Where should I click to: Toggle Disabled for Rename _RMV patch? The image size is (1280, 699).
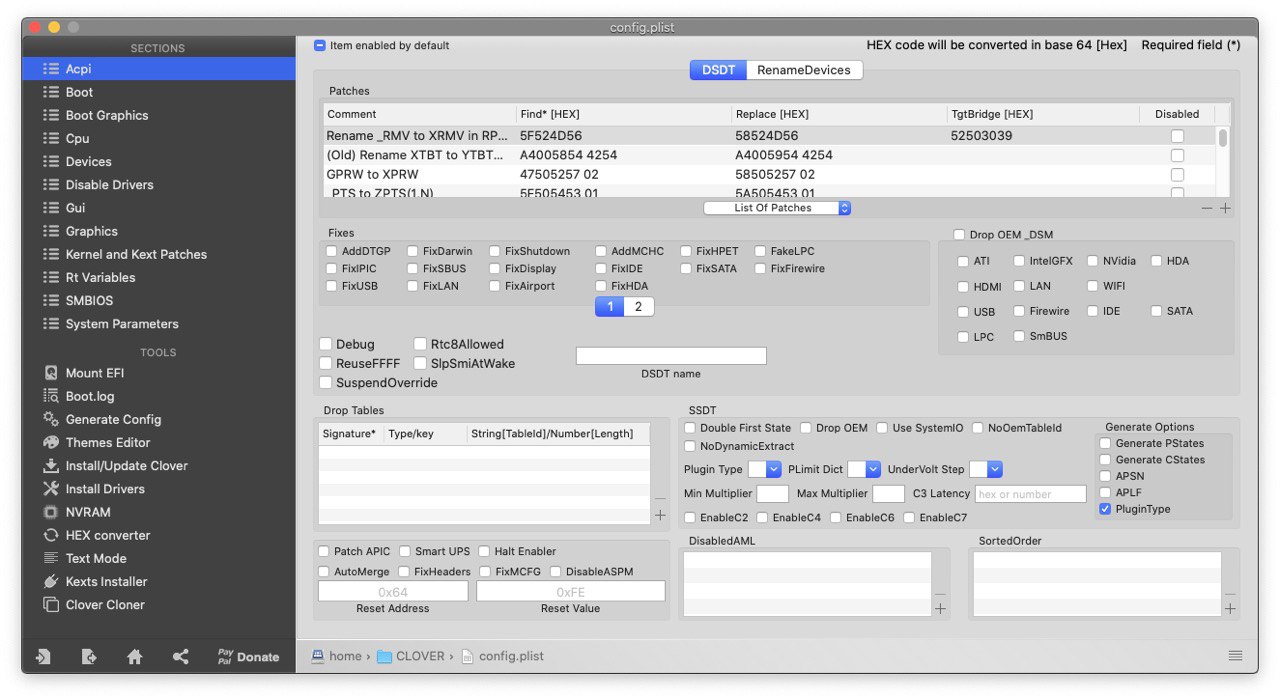click(x=1177, y=136)
